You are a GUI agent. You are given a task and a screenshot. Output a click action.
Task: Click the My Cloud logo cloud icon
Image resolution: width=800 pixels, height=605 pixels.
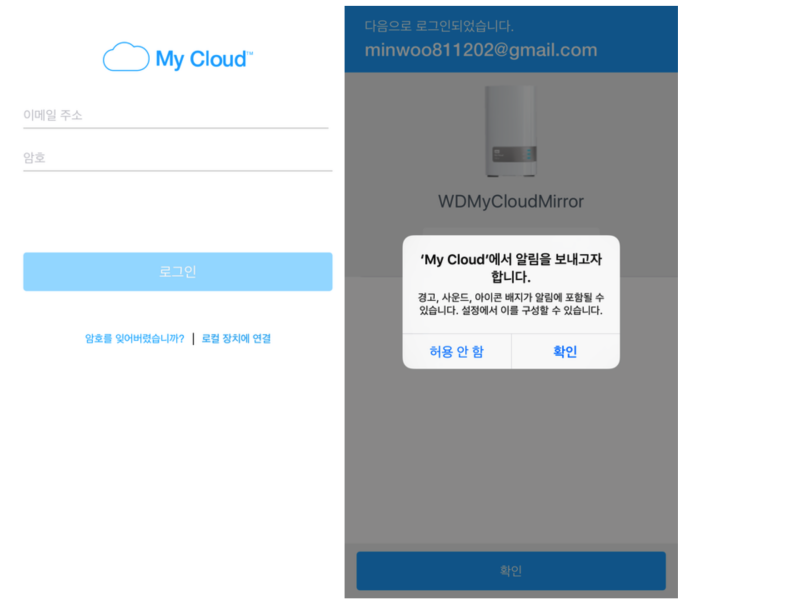tap(126, 57)
